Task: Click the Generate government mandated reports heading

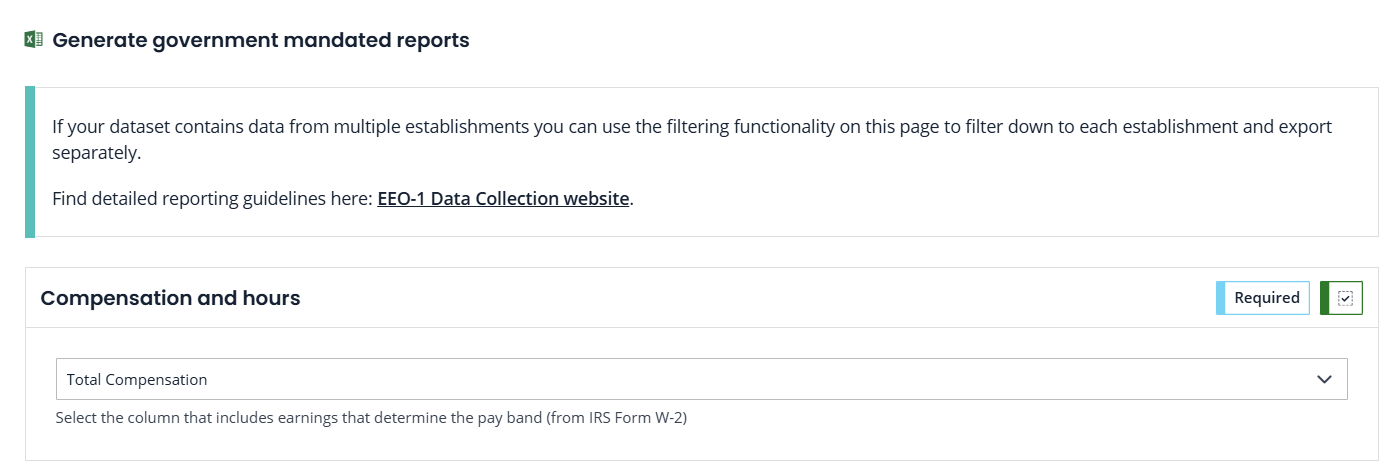Action: click(x=261, y=41)
